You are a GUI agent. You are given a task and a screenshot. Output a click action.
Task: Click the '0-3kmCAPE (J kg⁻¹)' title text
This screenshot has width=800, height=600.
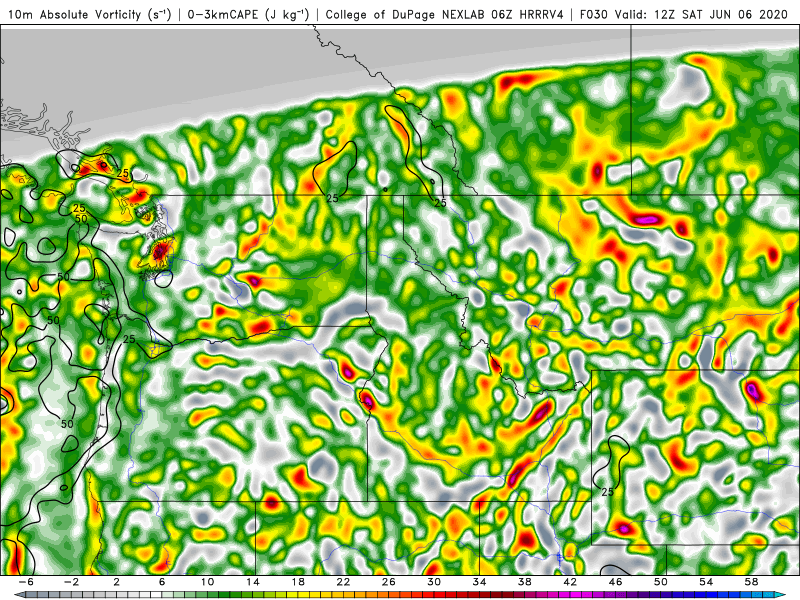[248, 15]
